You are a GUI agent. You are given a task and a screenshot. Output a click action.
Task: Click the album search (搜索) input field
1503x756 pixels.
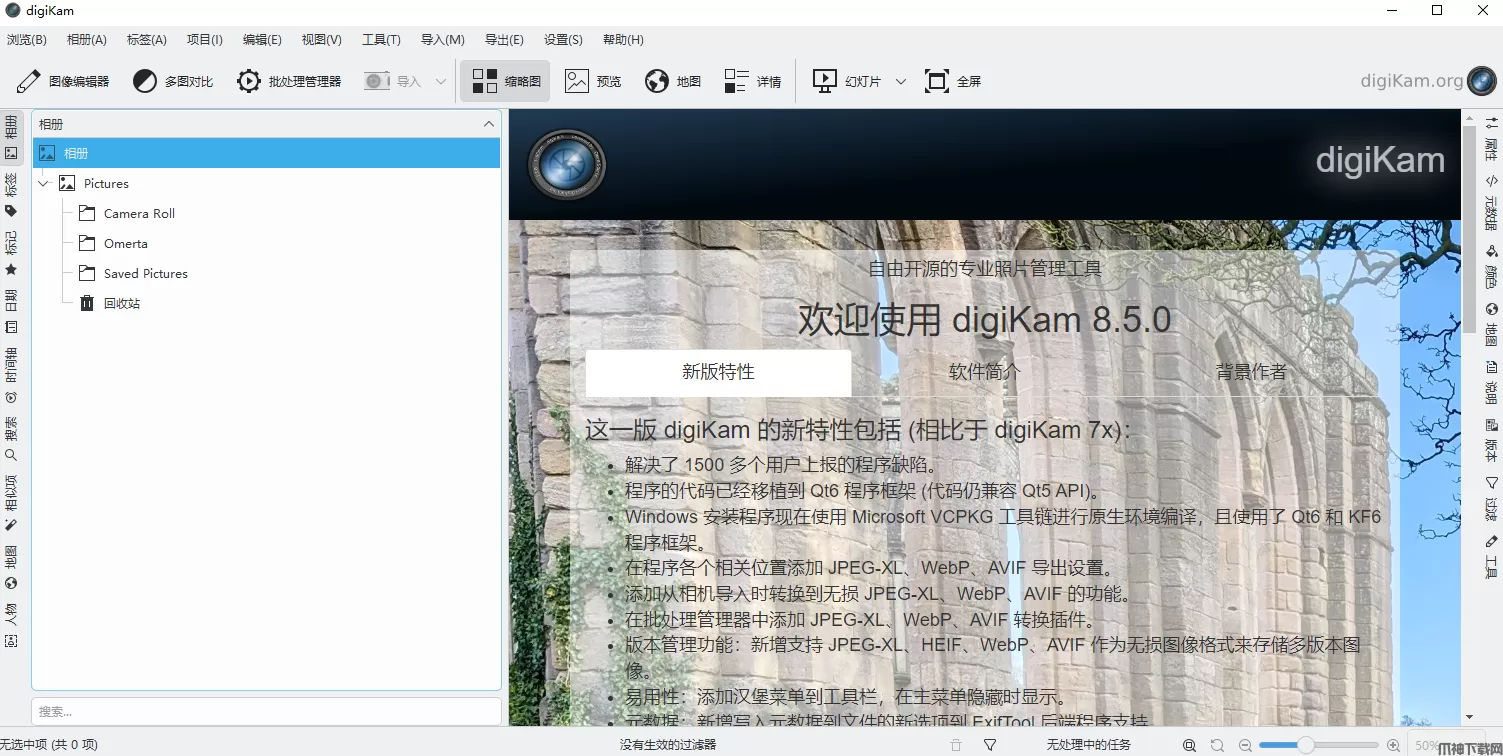click(266, 711)
